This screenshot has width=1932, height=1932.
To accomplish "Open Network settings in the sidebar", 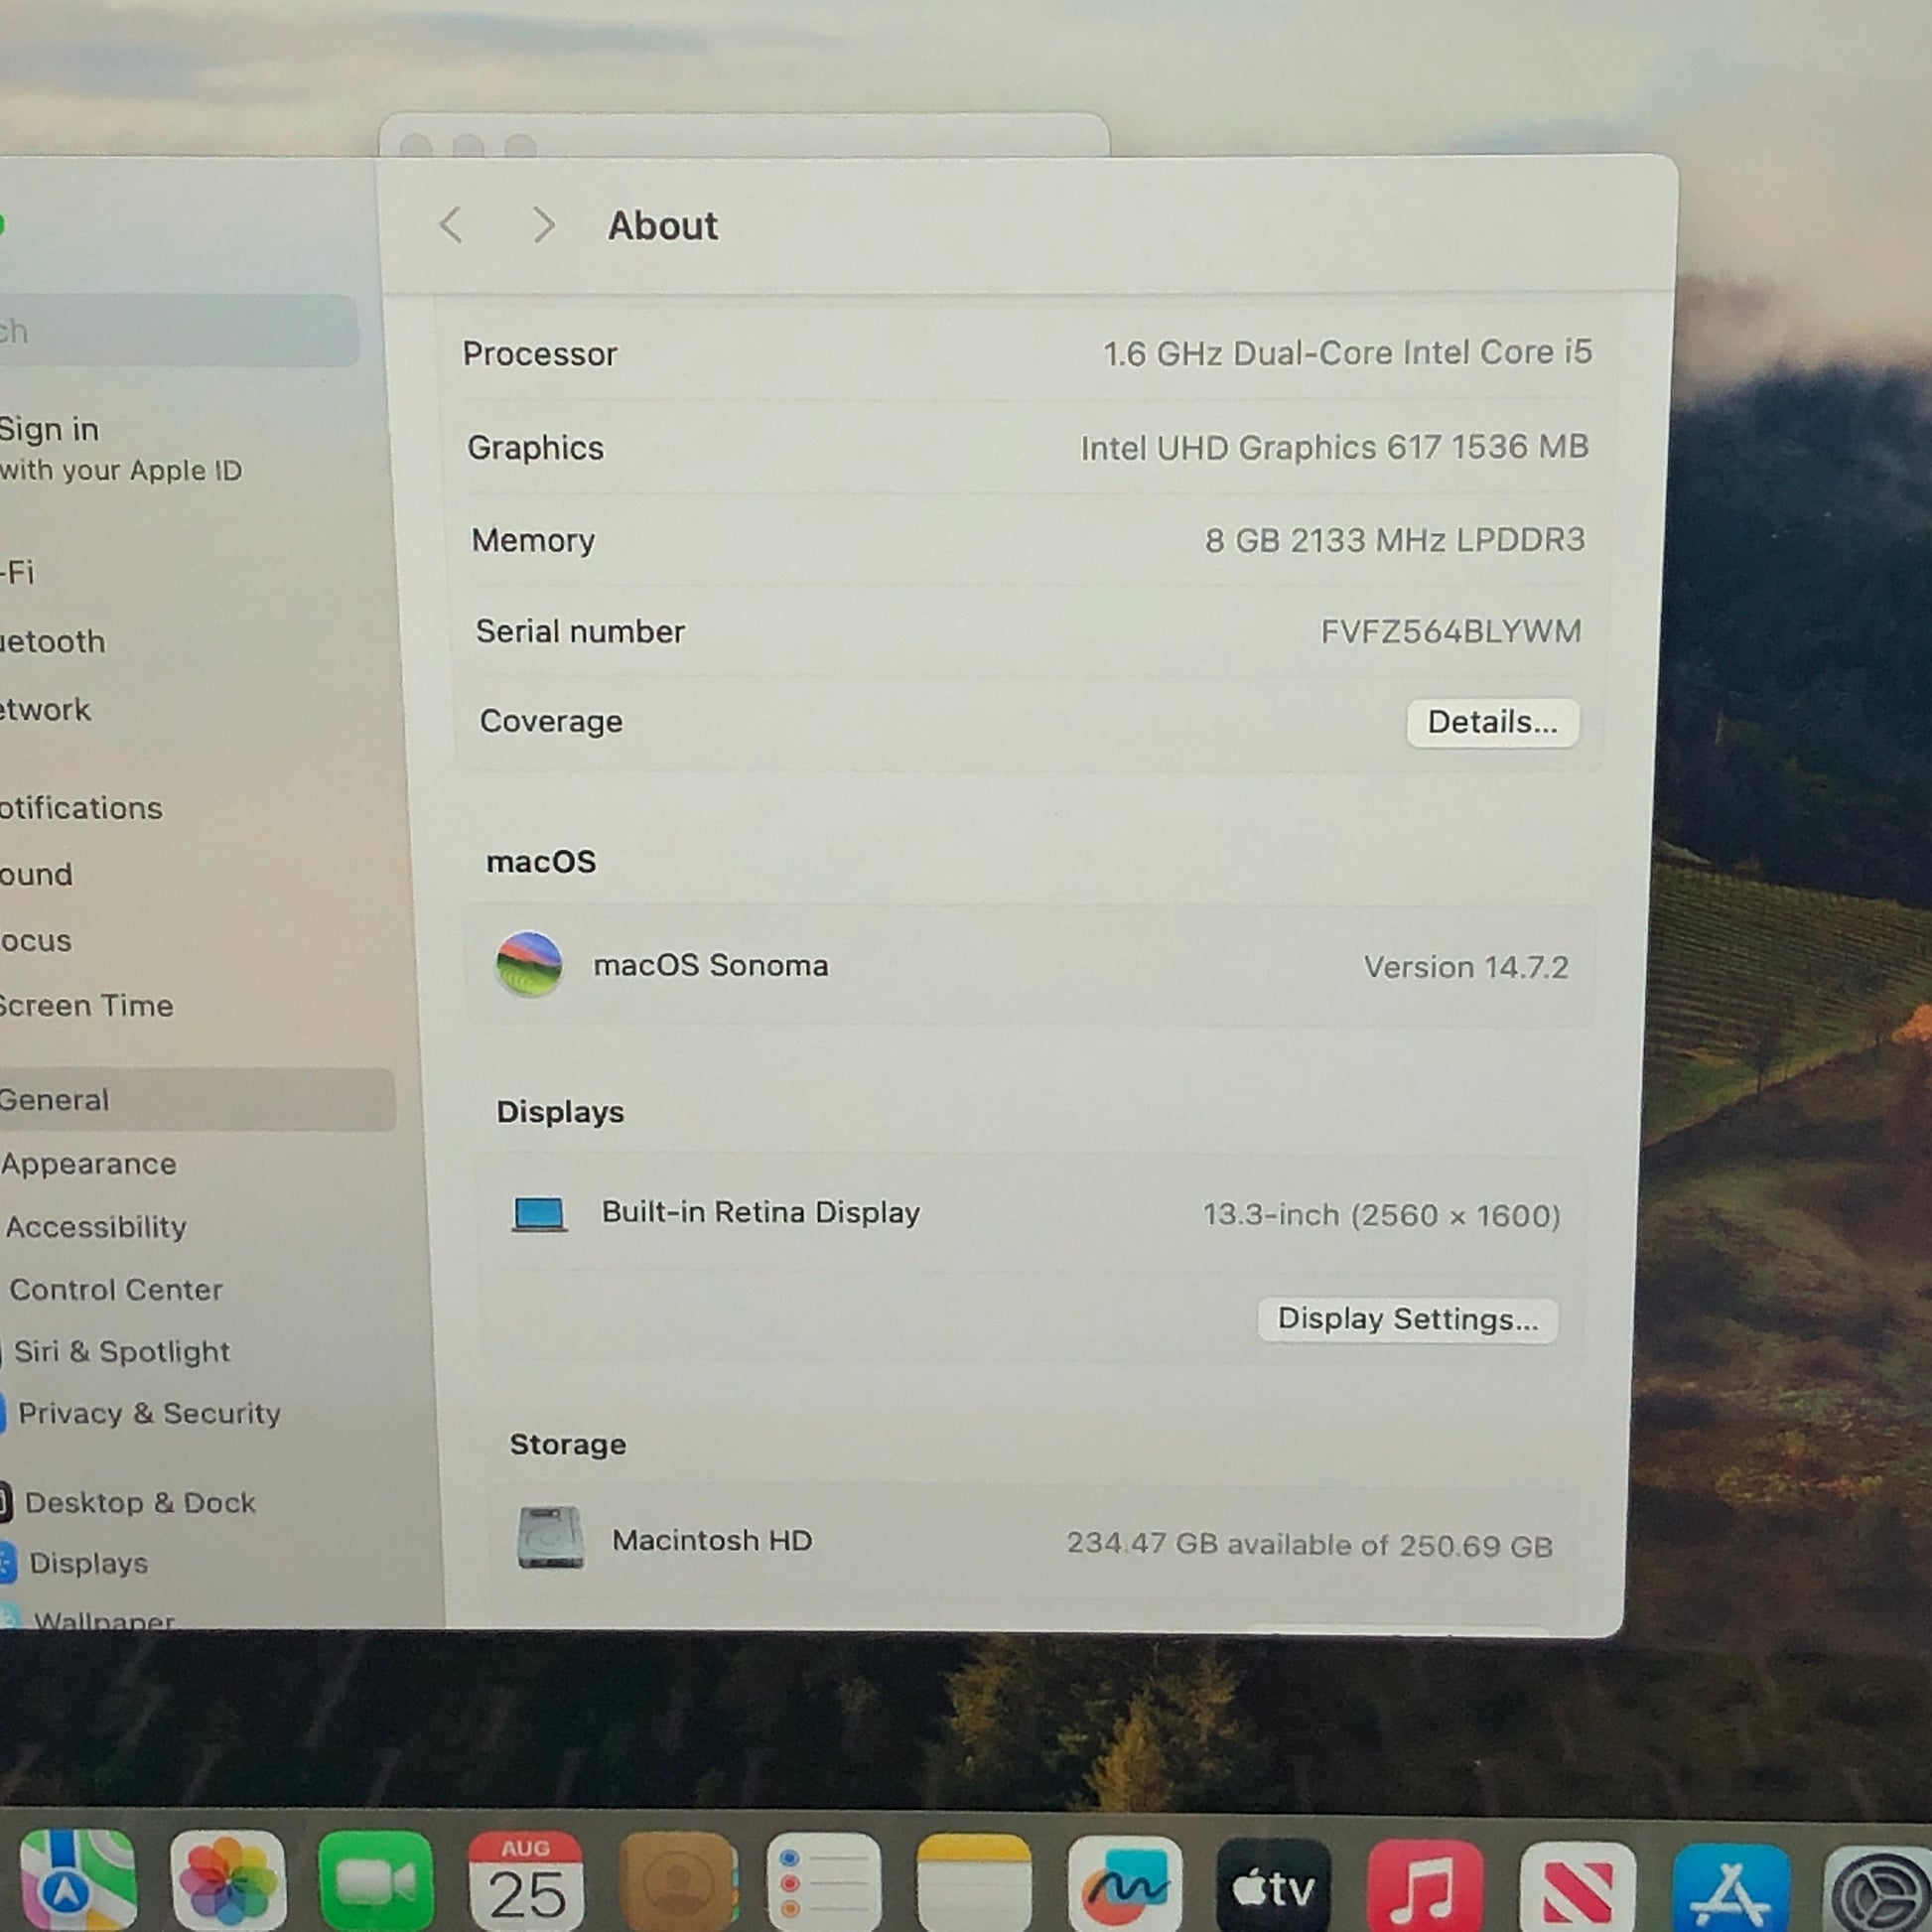I will [45, 710].
